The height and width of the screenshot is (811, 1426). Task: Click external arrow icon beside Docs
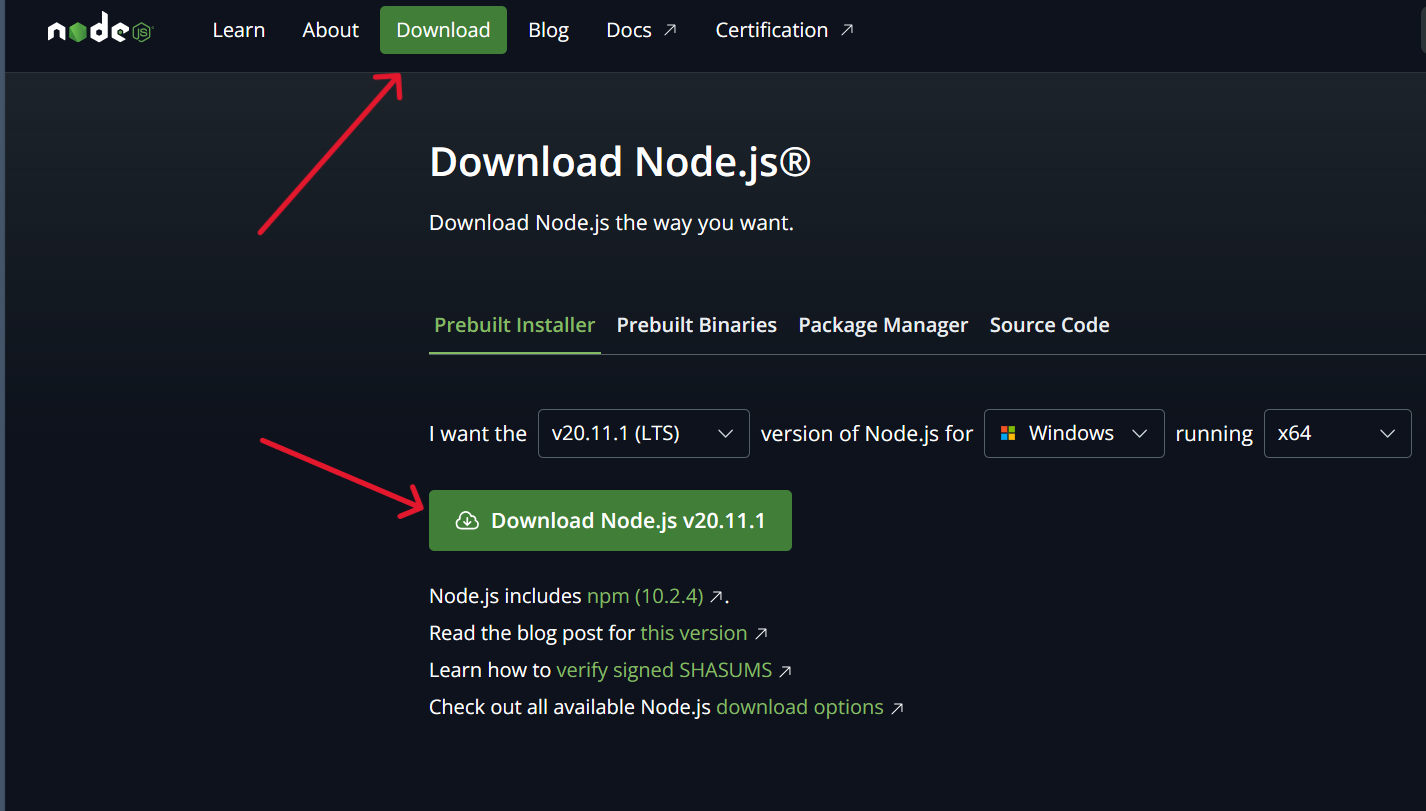click(670, 30)
